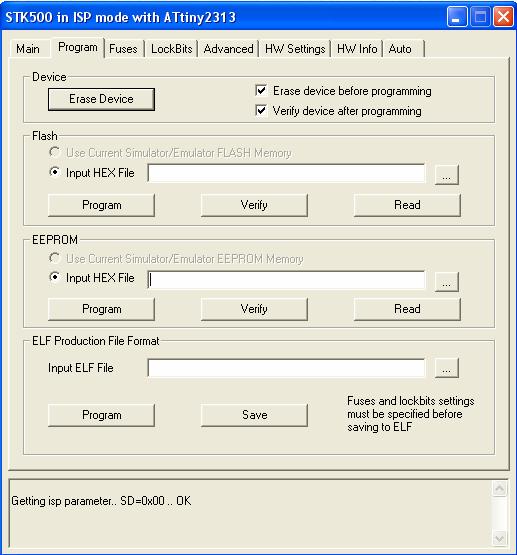Toggle Verify device after programming checkbox

pos(261,110)
